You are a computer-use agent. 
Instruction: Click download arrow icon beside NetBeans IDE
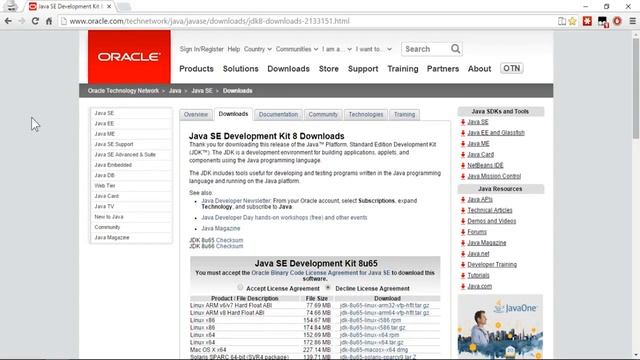(x=463, y=165)
